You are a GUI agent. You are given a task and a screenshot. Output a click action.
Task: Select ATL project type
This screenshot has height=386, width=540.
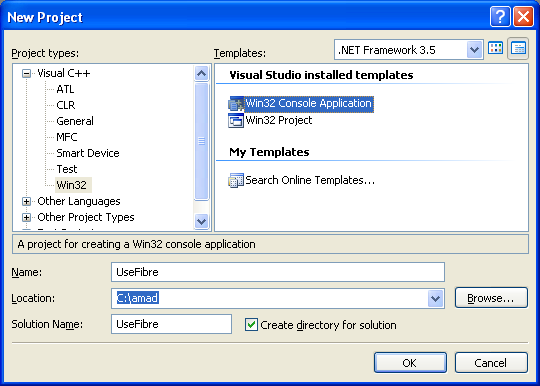pyautogui.click(x=65, y=89)
